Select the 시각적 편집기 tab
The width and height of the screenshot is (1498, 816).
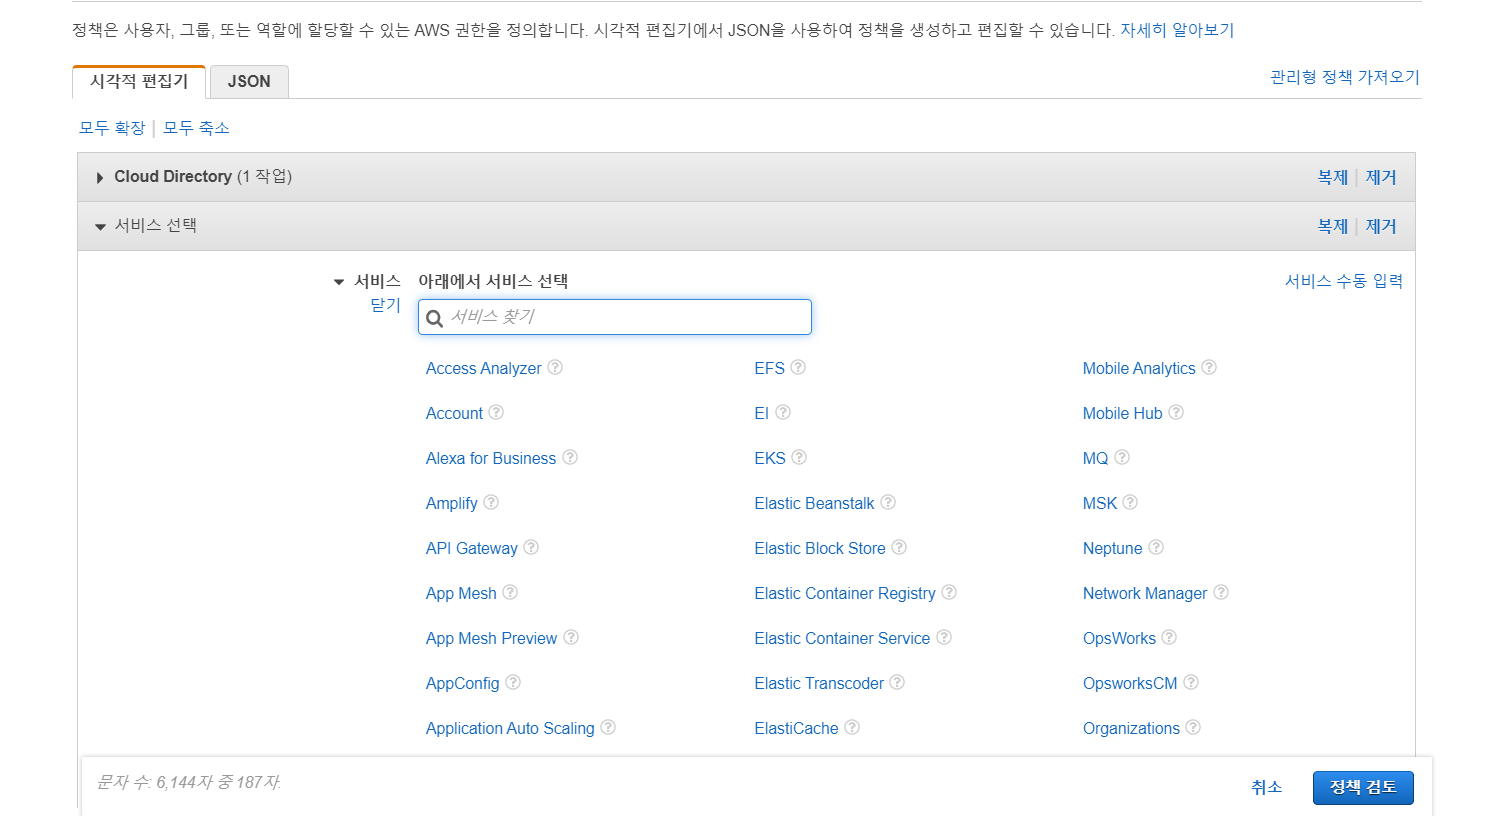coord(139,82)
